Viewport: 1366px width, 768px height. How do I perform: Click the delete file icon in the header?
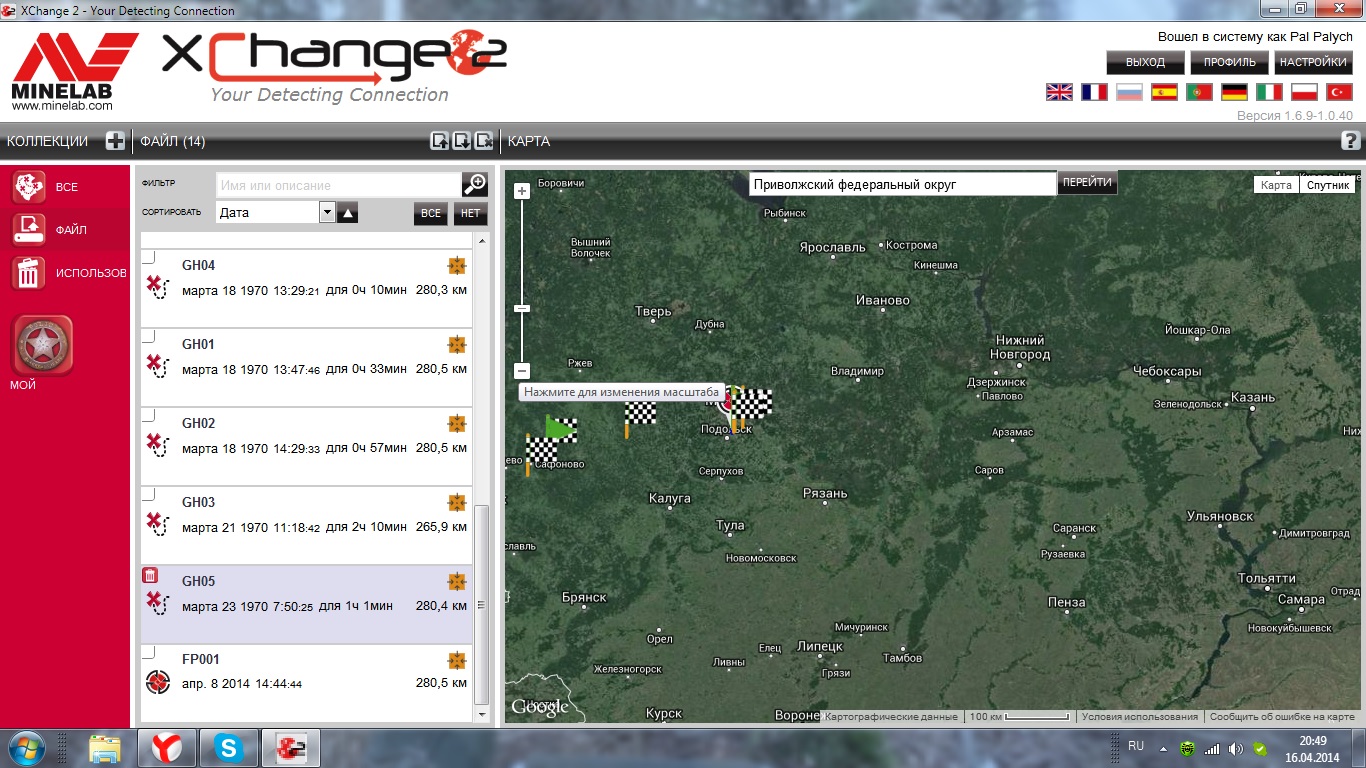coord(484,141)
